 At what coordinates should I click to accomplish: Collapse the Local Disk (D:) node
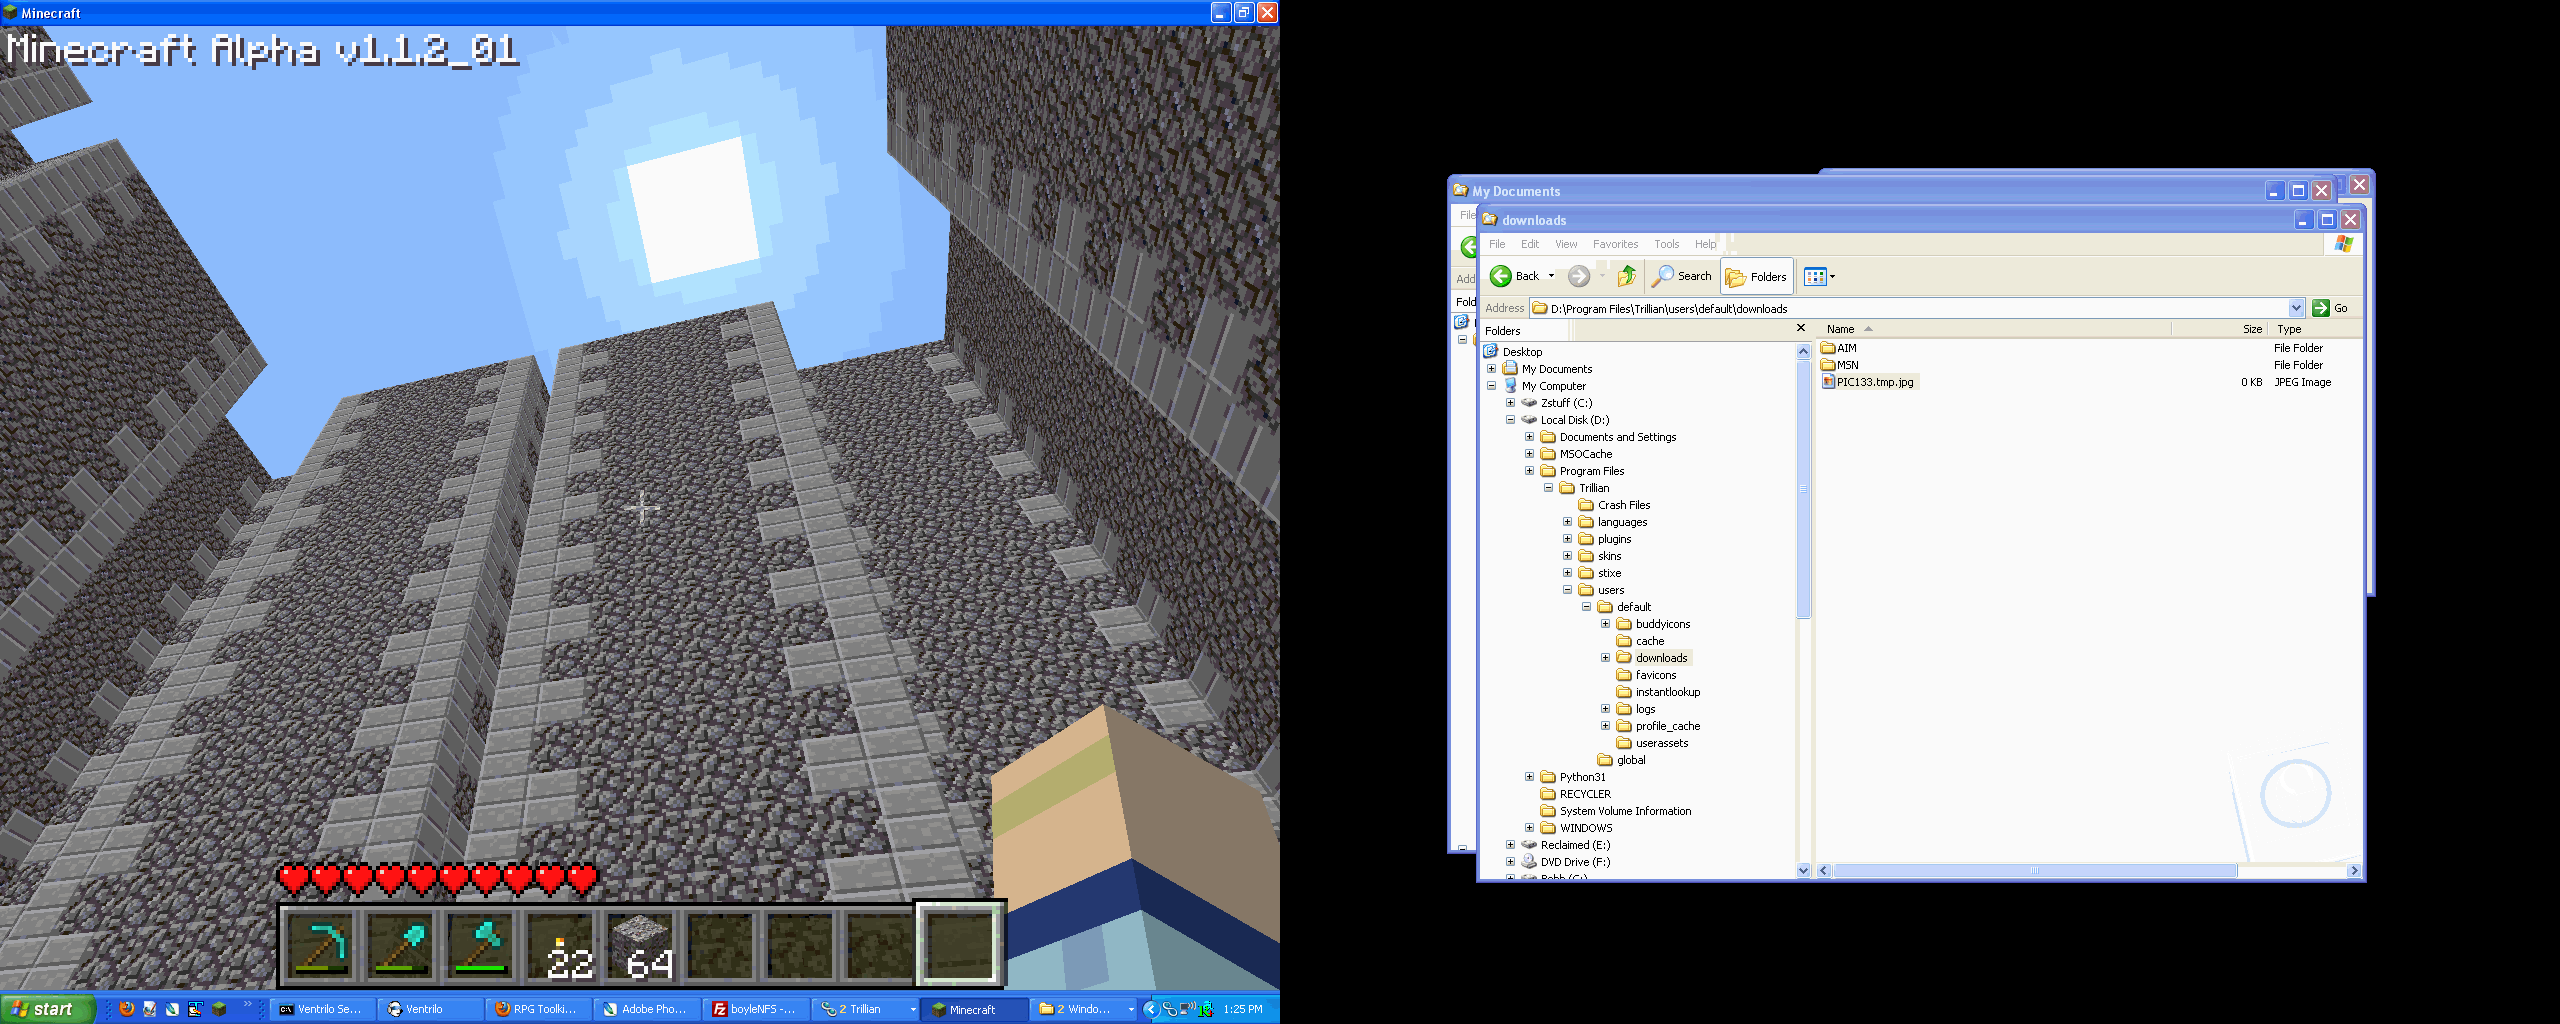[x=1510, y=420]
